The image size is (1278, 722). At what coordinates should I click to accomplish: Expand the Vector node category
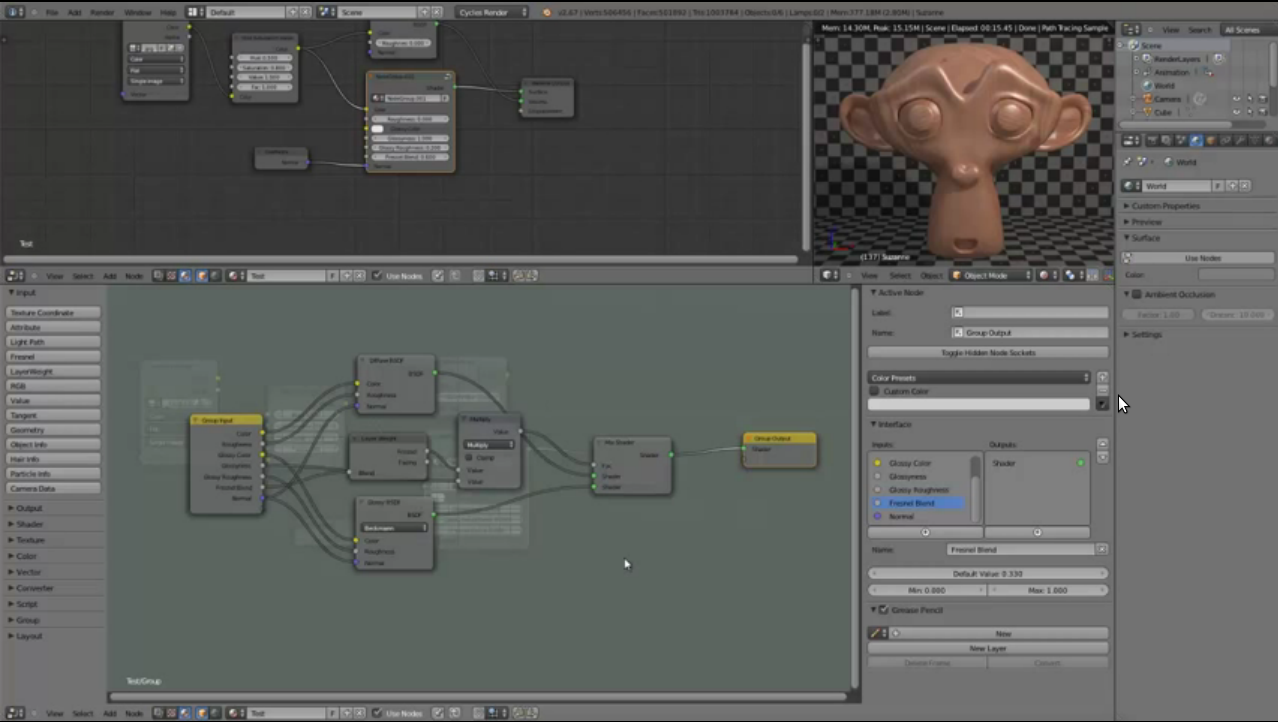(27, 572)
